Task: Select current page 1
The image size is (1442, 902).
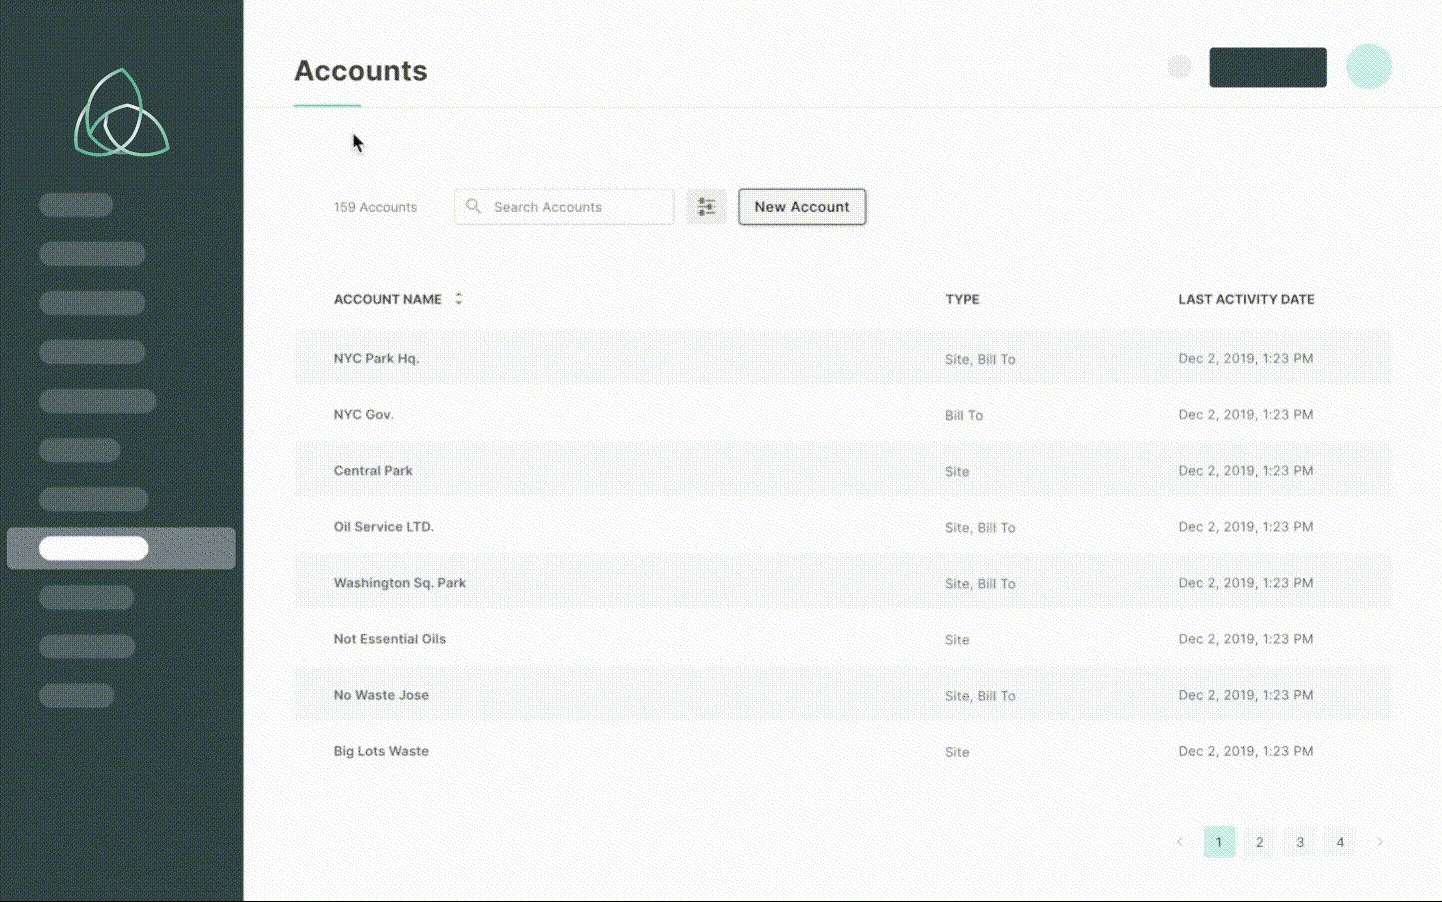Action: click(1219, 842)
